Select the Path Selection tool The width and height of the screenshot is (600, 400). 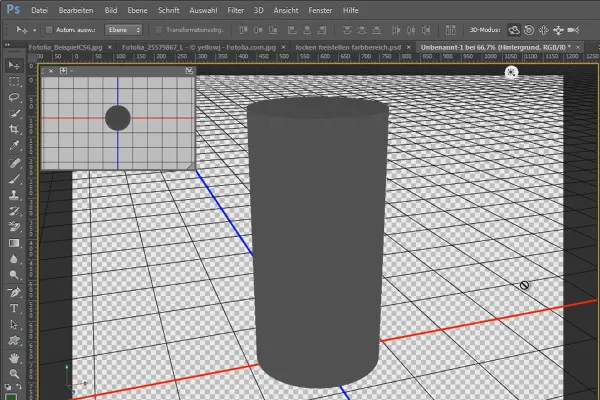click(x=14, y=325)
